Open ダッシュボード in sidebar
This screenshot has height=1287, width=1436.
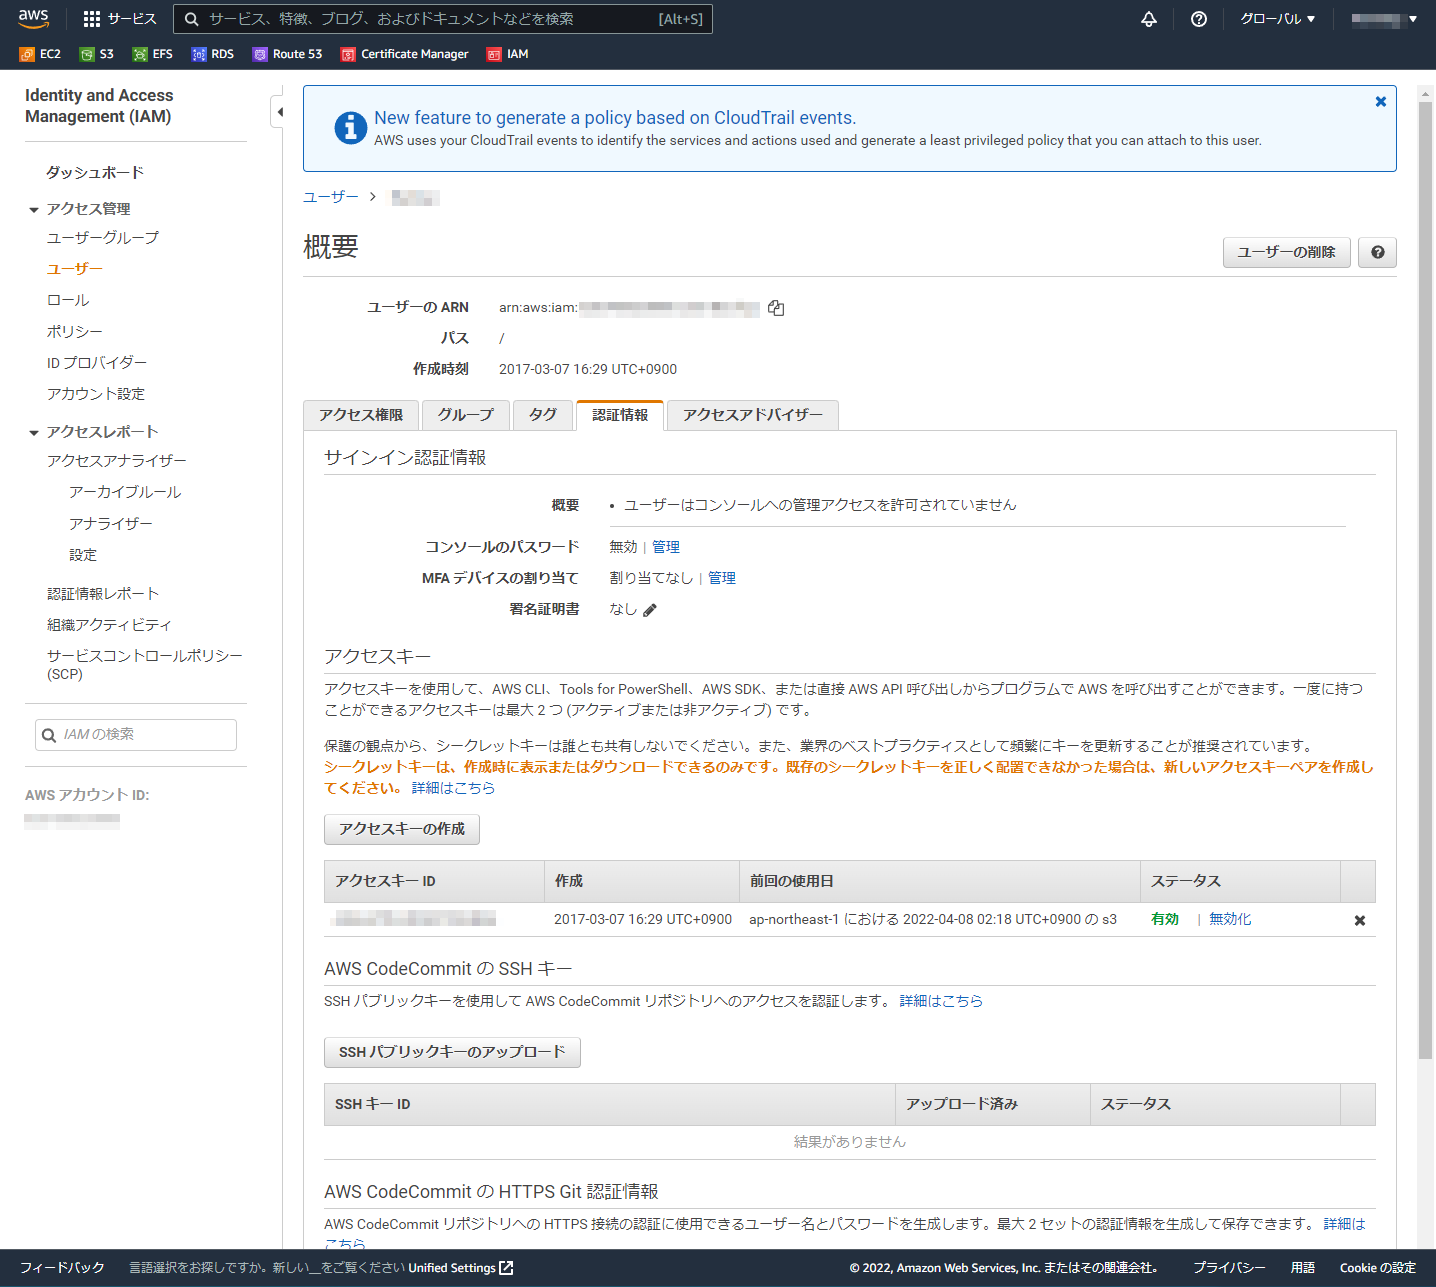tap(95, 172)
